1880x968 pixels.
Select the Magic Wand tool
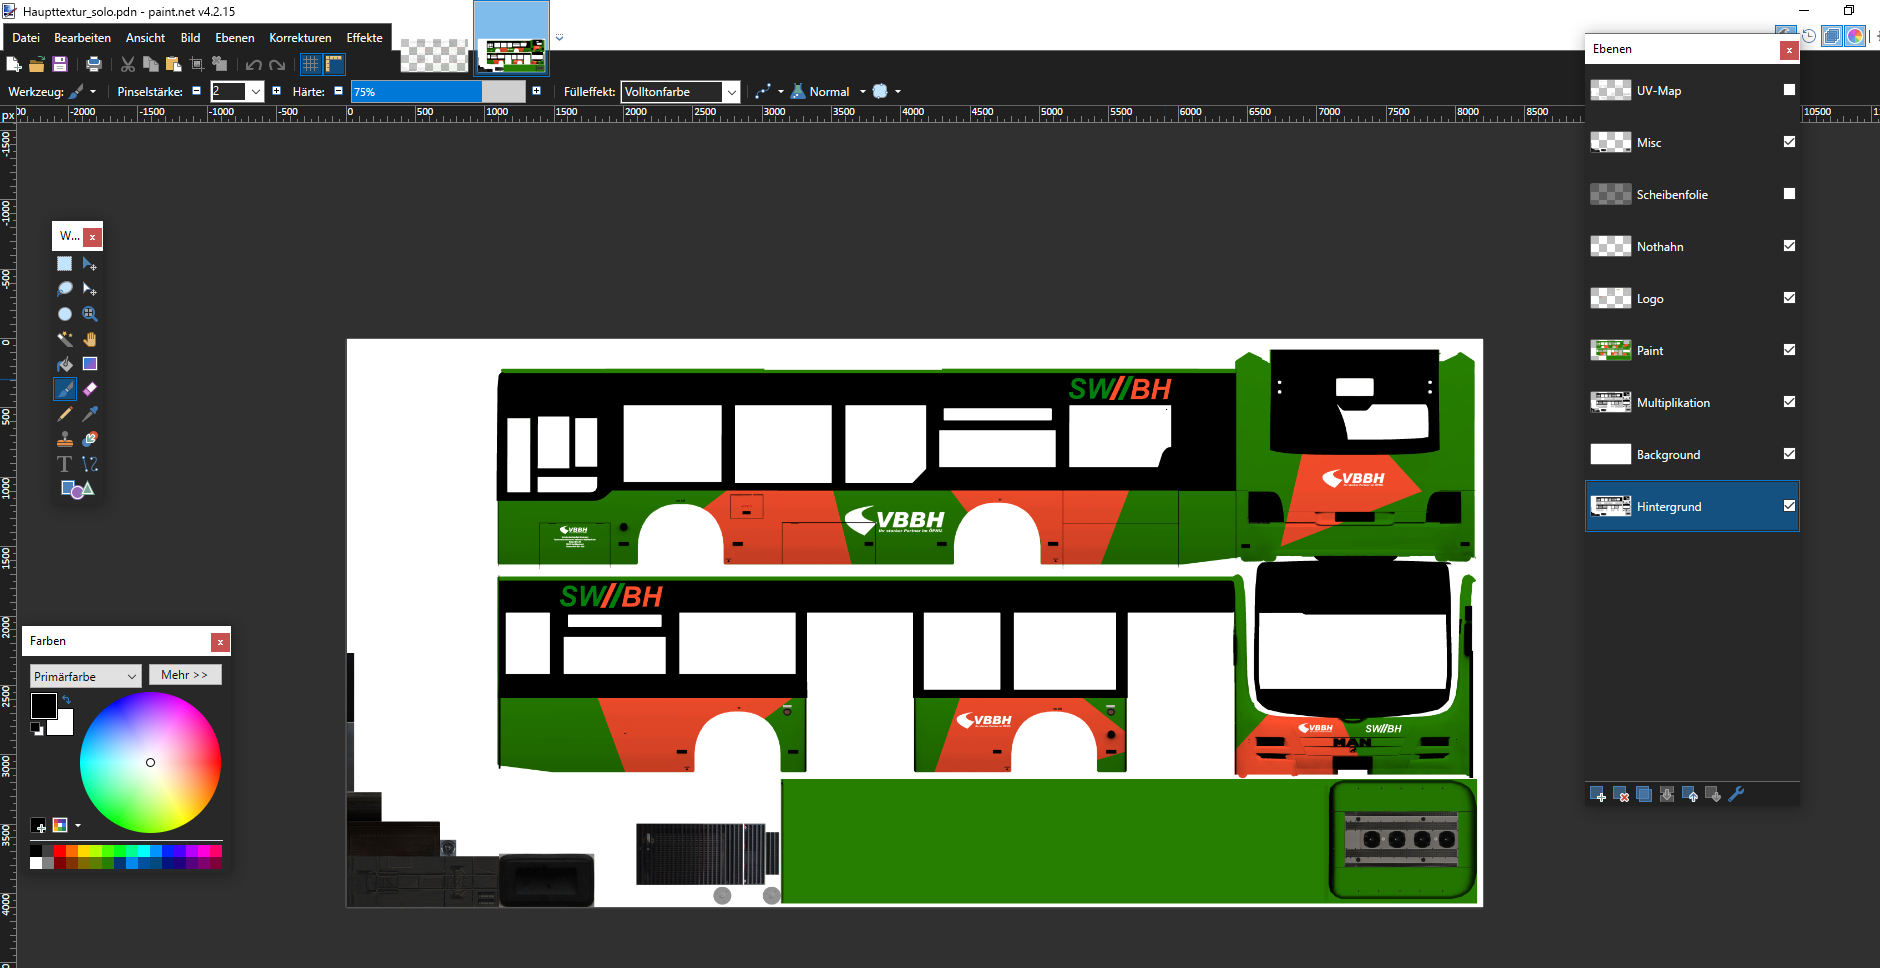pos(65,339)
